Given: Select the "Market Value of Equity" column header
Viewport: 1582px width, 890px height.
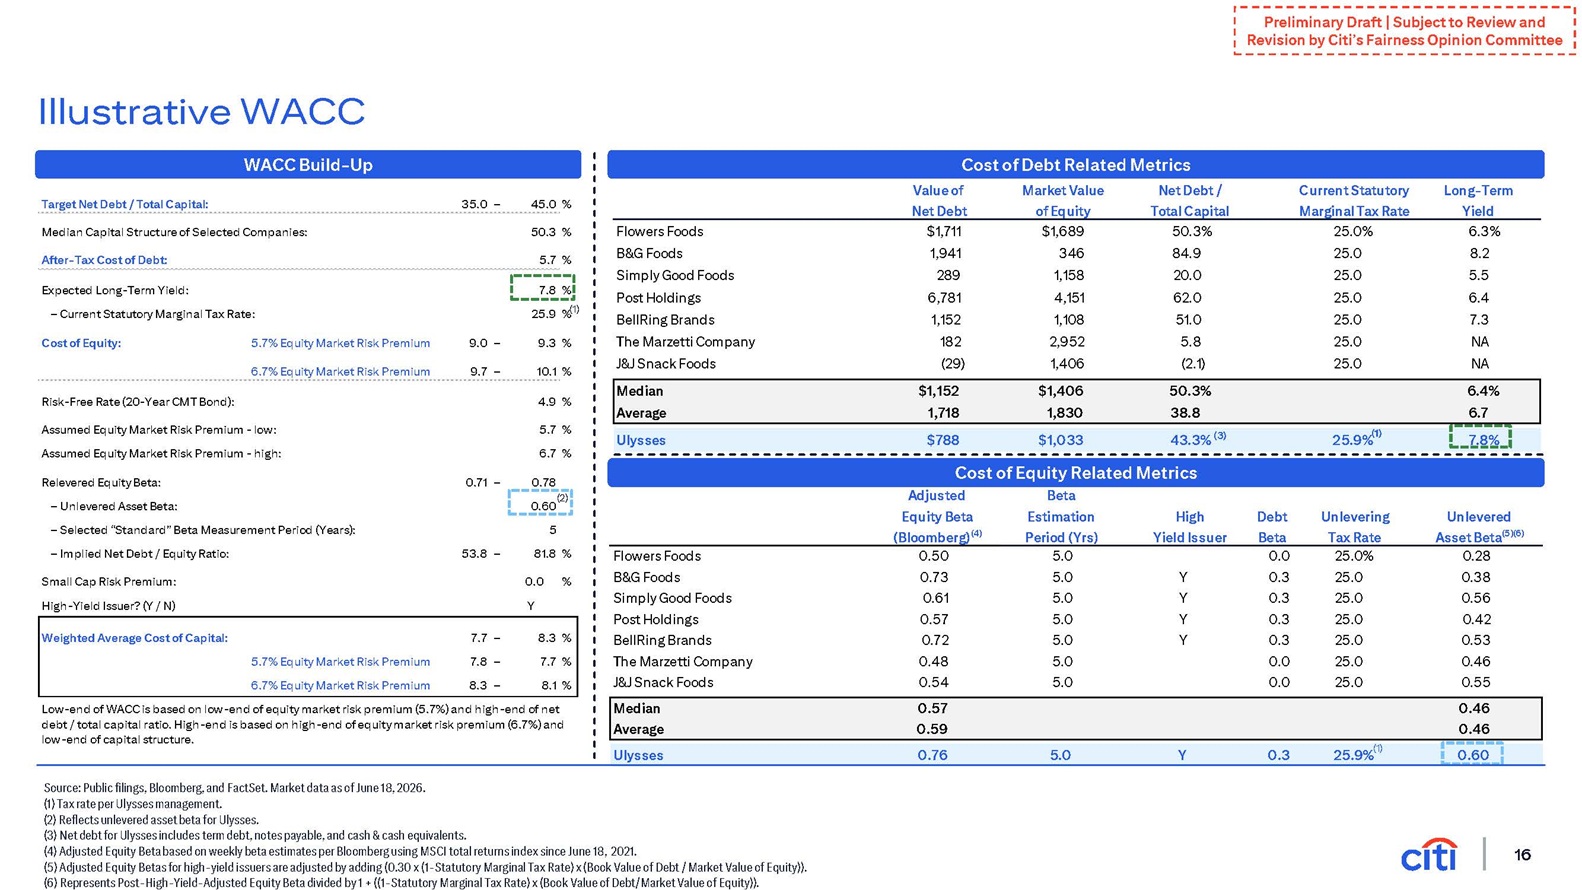Looking at the screenshot, I should point(1062,201).
